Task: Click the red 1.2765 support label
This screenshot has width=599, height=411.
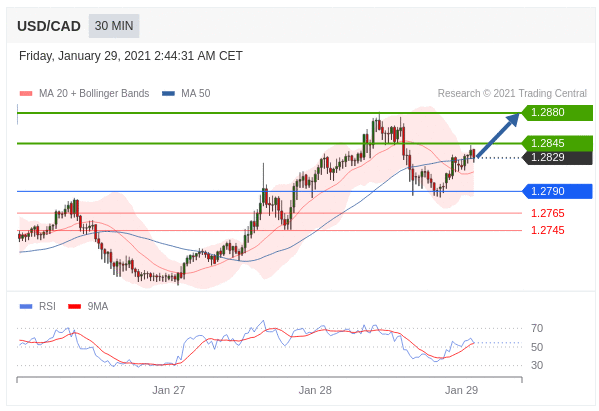Action: (x=547, y=213)
